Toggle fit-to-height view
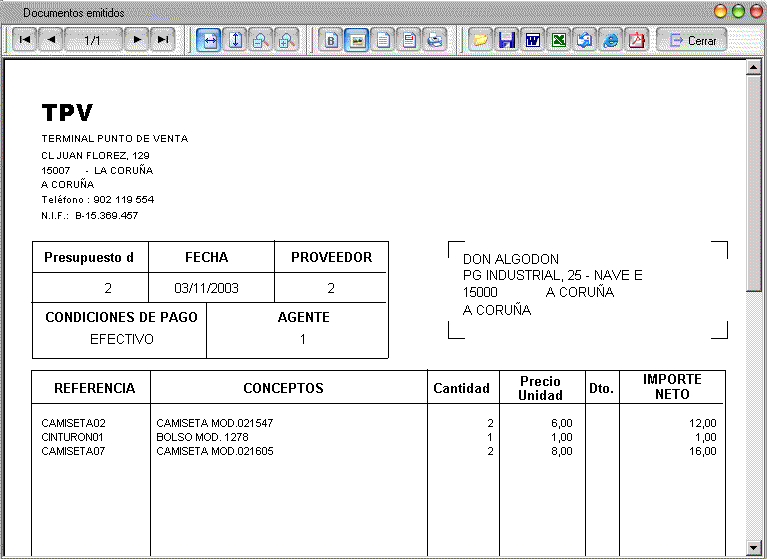 click(236, 40)
